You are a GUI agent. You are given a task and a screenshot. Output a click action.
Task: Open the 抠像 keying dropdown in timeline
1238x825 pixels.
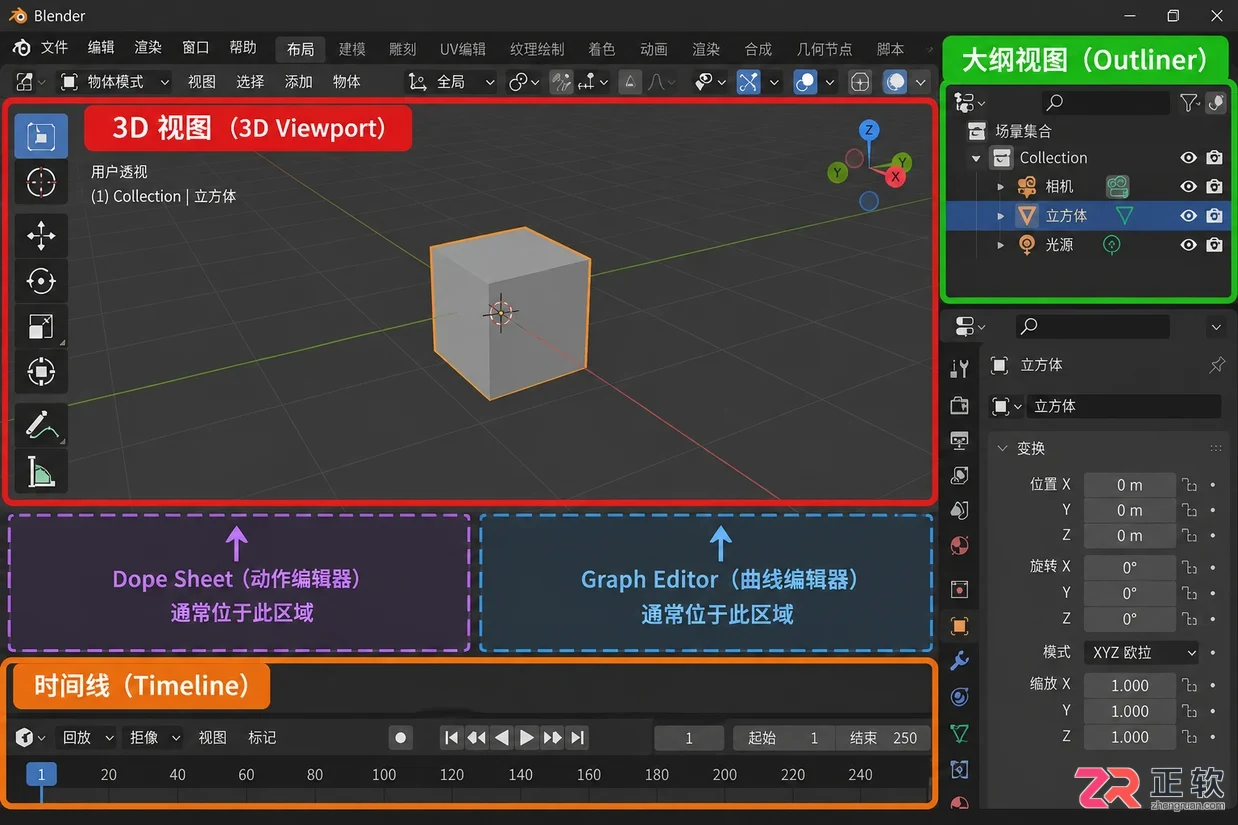pyautogui.click(x=154, y=738)
